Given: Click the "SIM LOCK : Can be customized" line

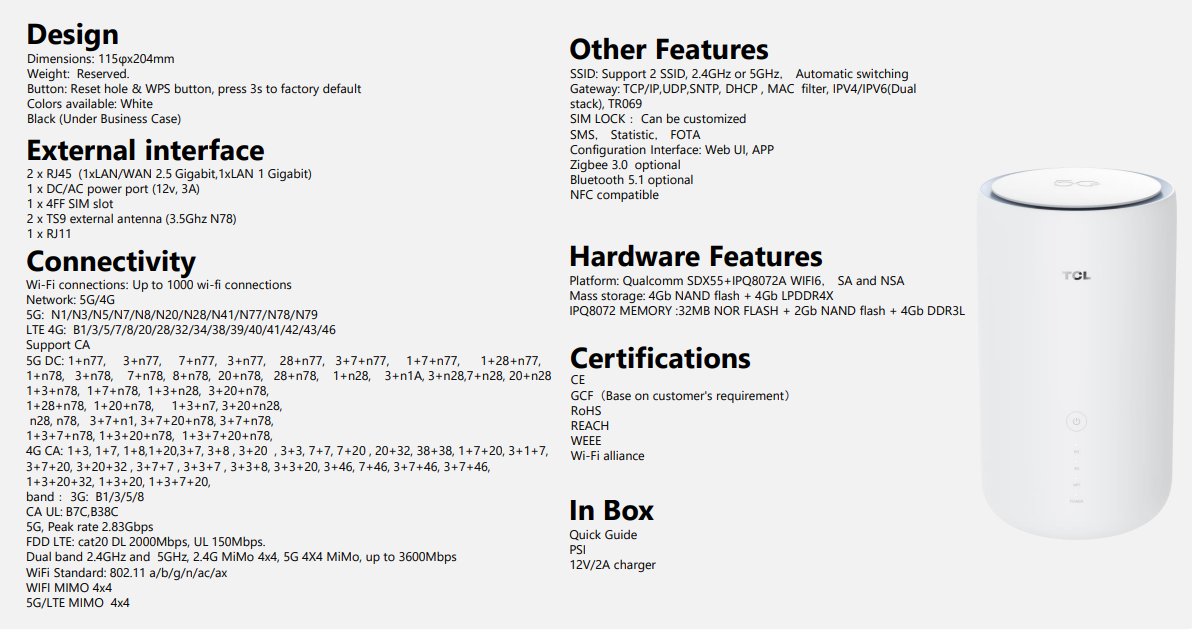Looking at the screenshot, I should 658,119.
